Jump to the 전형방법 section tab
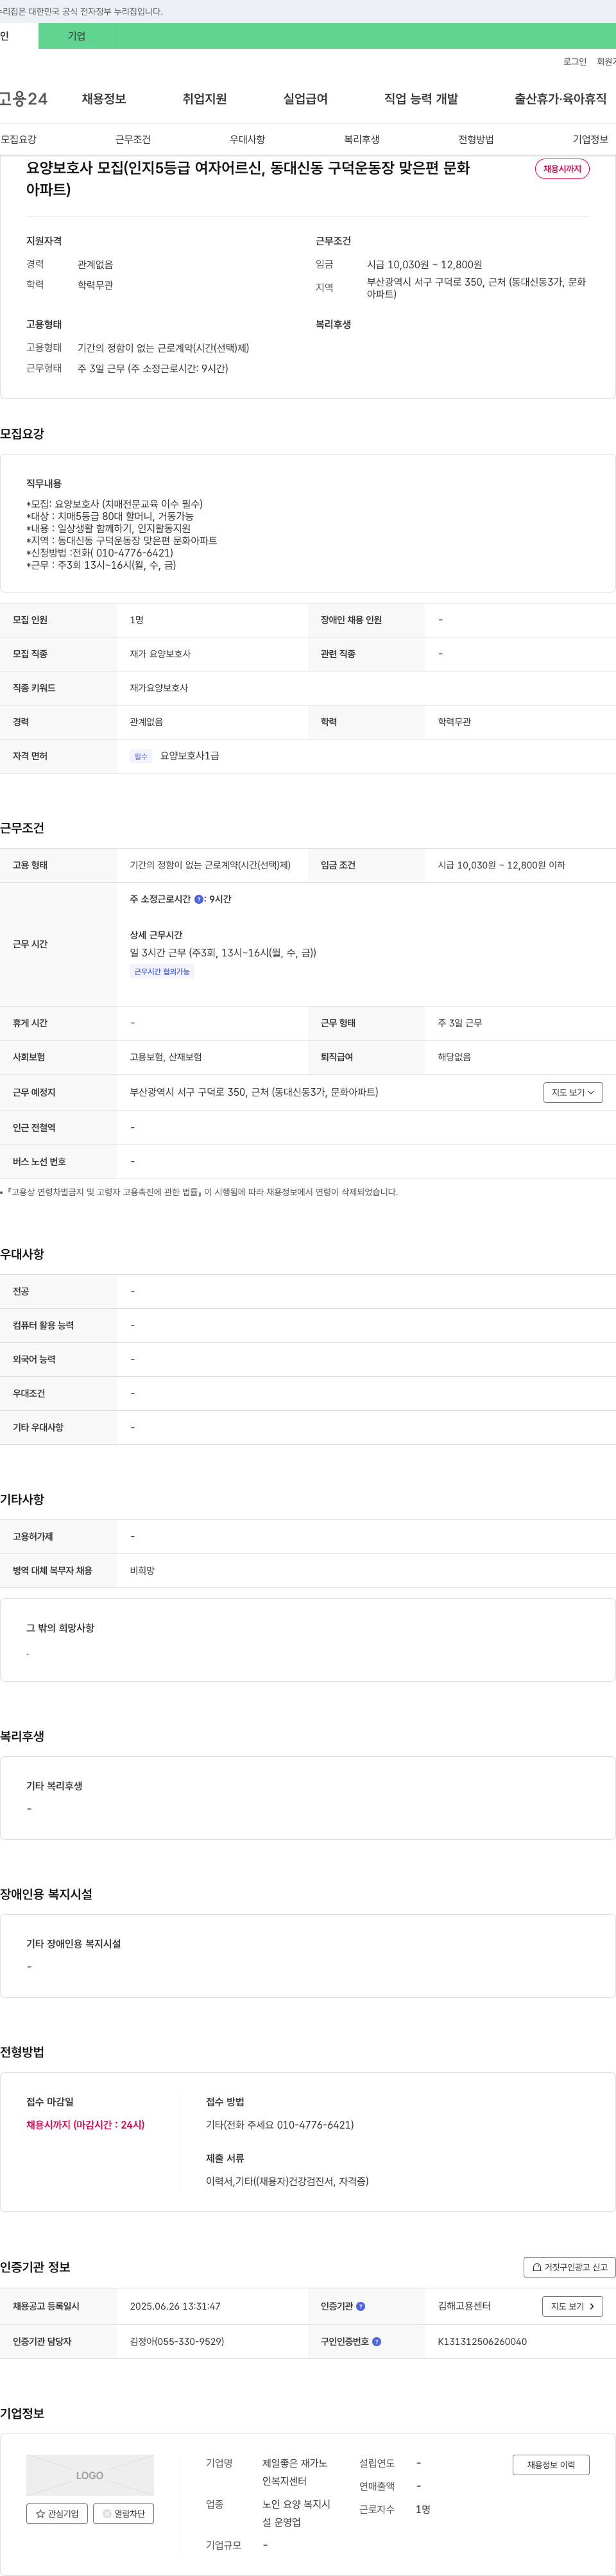The height and width of the screenshot is (2576, 616). [476, 139]
